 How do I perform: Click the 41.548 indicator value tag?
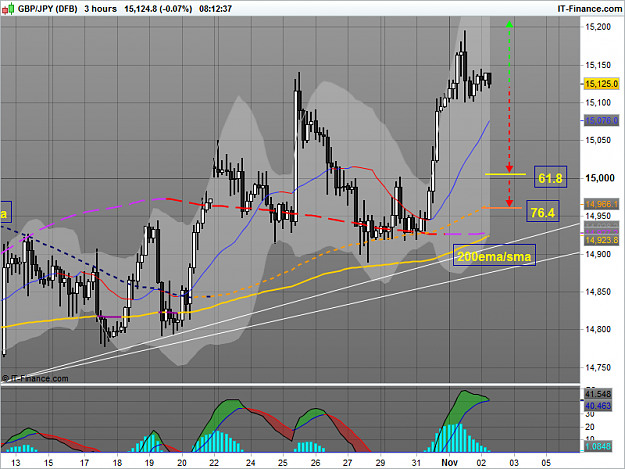[x=598, y=394]
